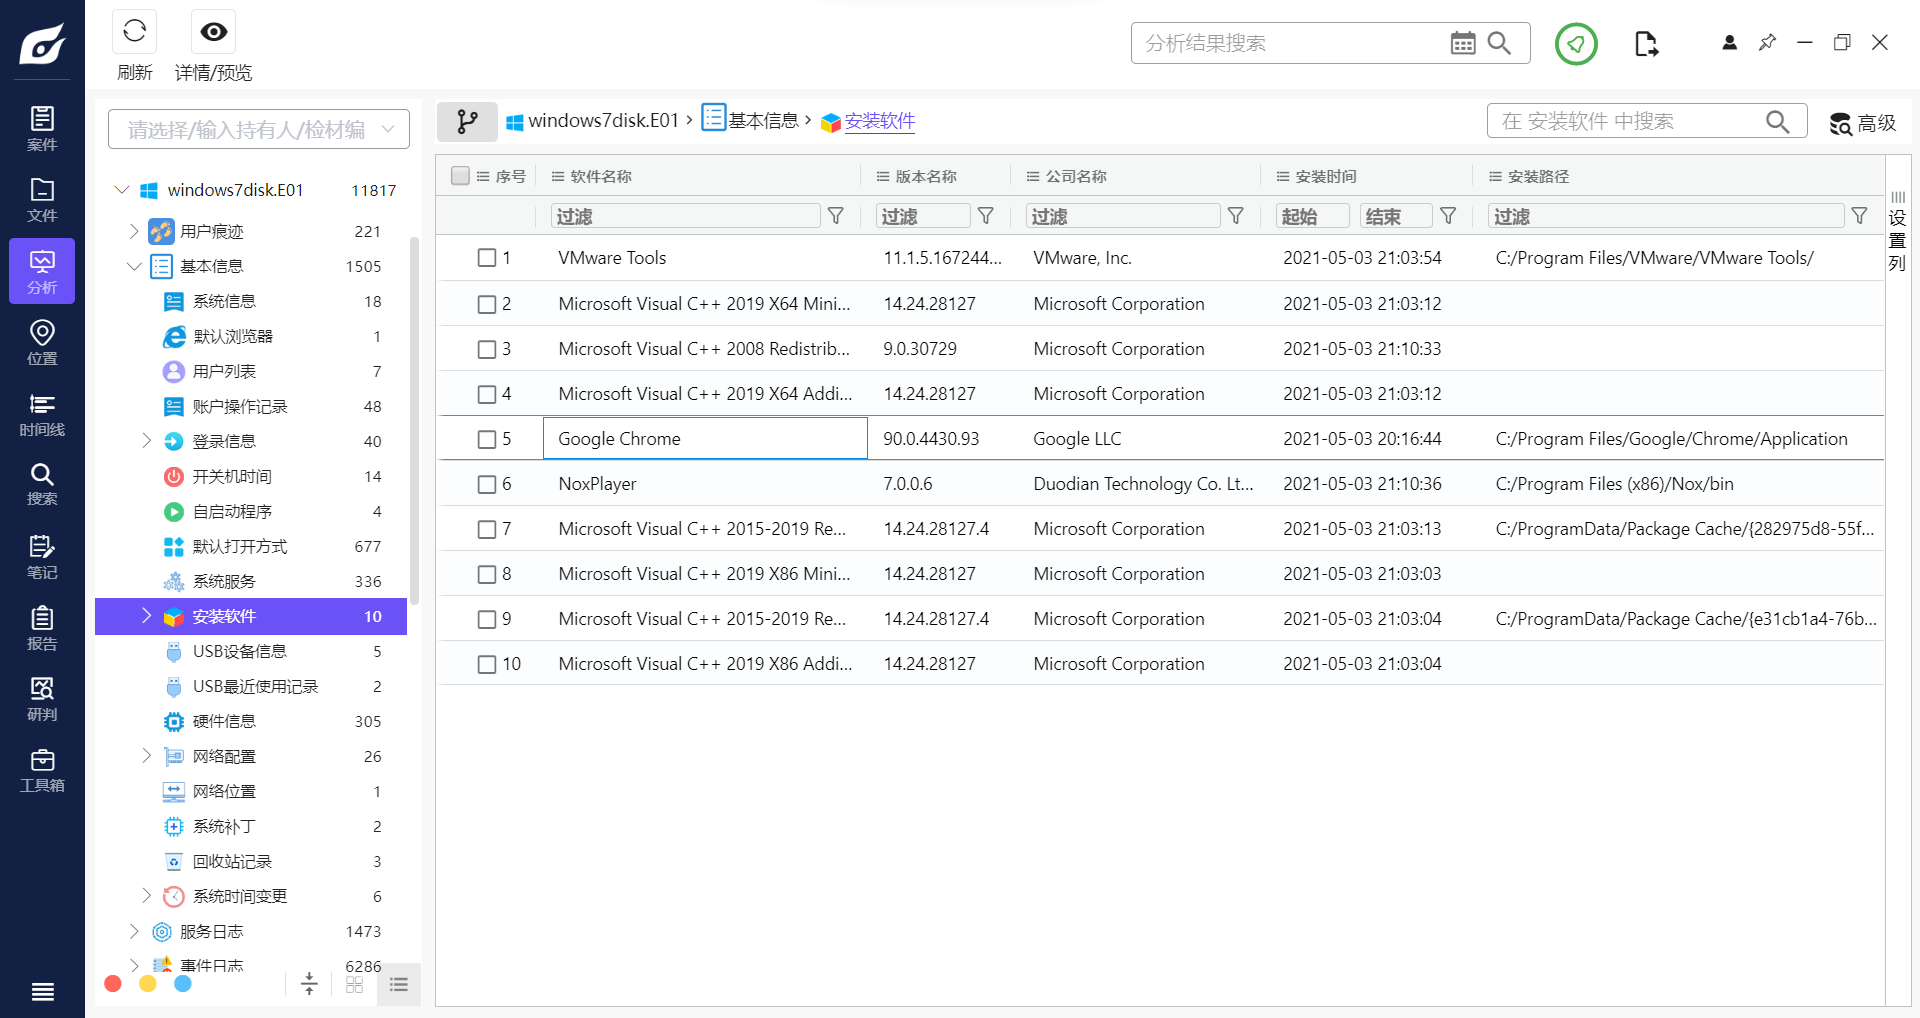Check the checkbox for row 10
1920x1018 pixels.
pos(487,664)
